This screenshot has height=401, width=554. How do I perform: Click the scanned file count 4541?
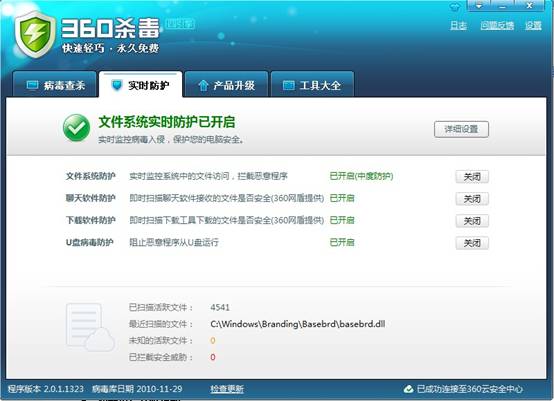click(x=220, y=307)
